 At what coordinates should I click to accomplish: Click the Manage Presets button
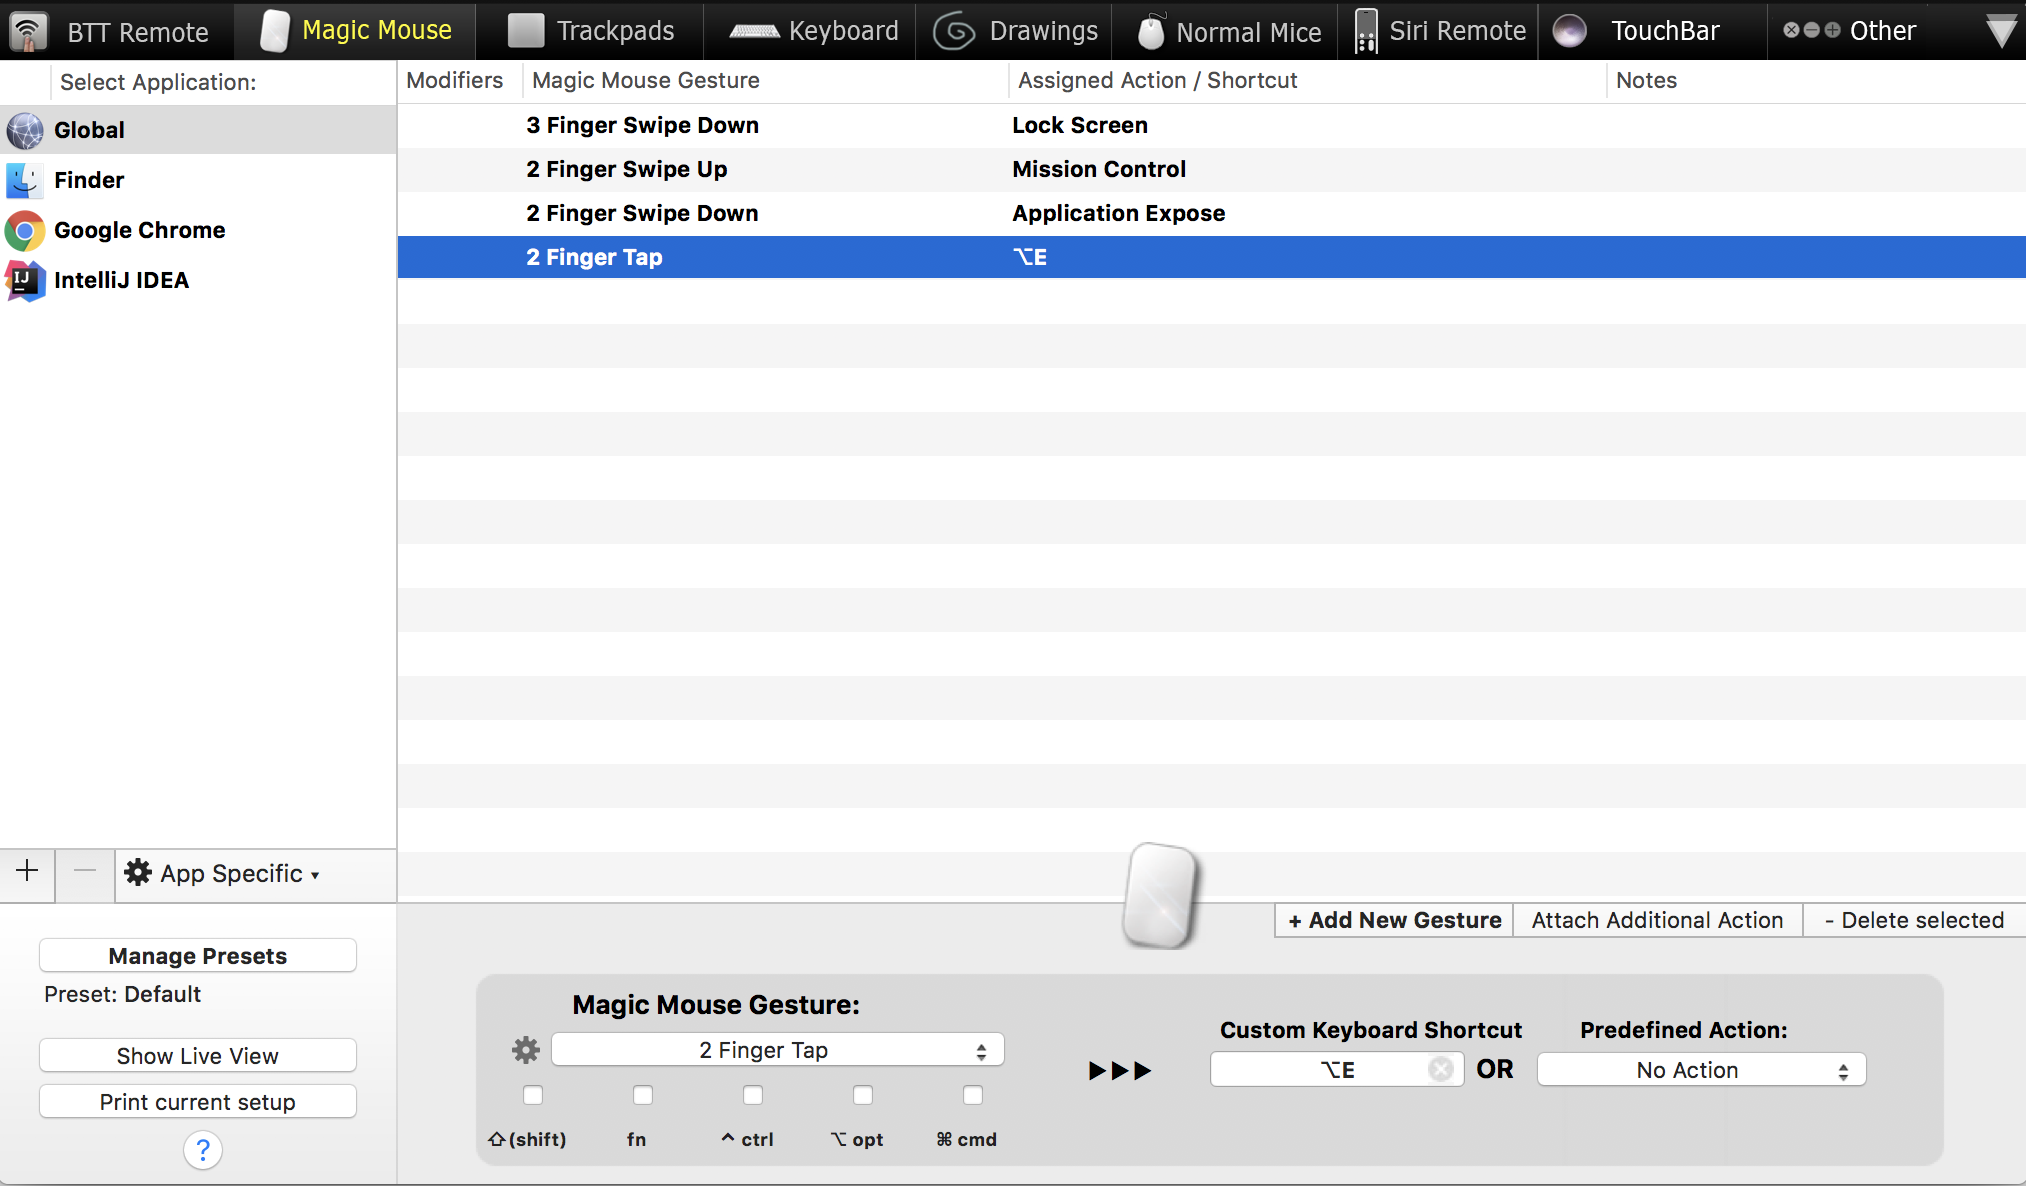pos(198,956)
